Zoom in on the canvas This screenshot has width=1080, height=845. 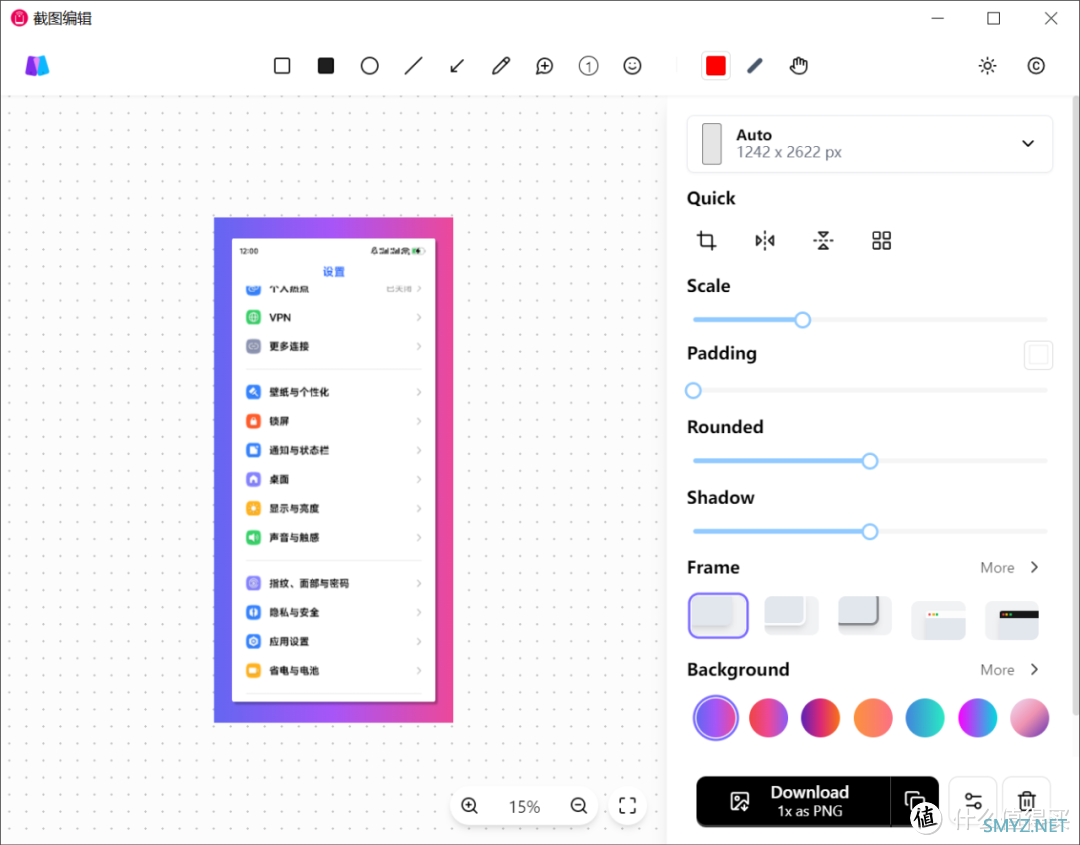tap(470, 806)
